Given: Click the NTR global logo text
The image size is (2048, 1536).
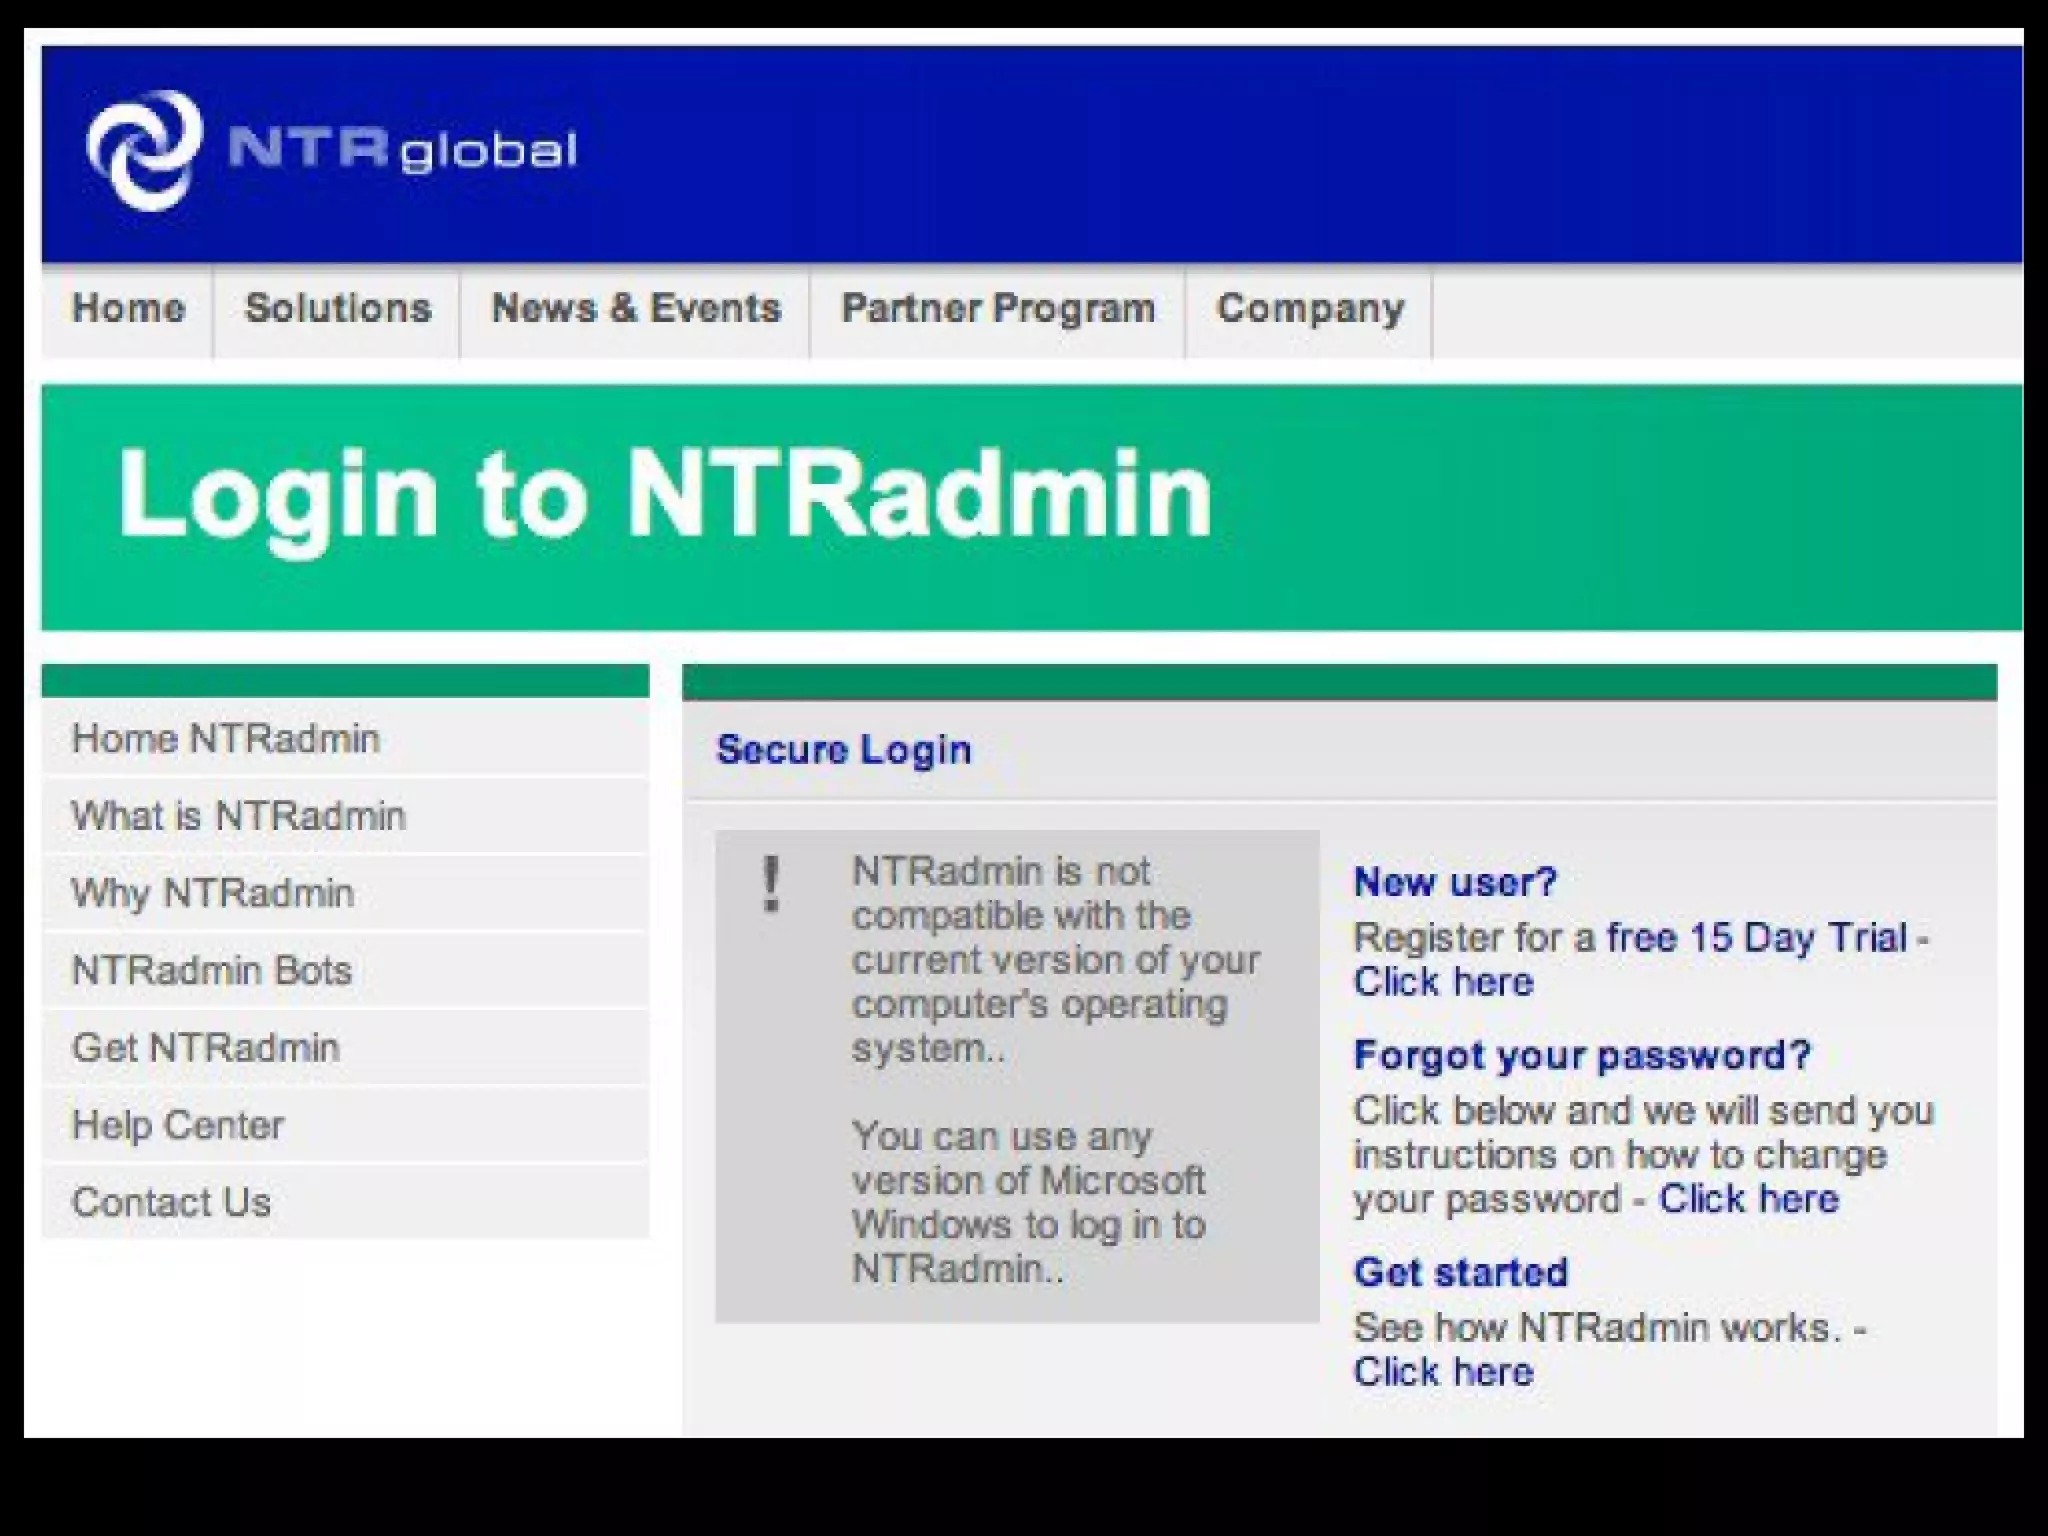Looking at the screenshot, I should [x=403, y=150].
